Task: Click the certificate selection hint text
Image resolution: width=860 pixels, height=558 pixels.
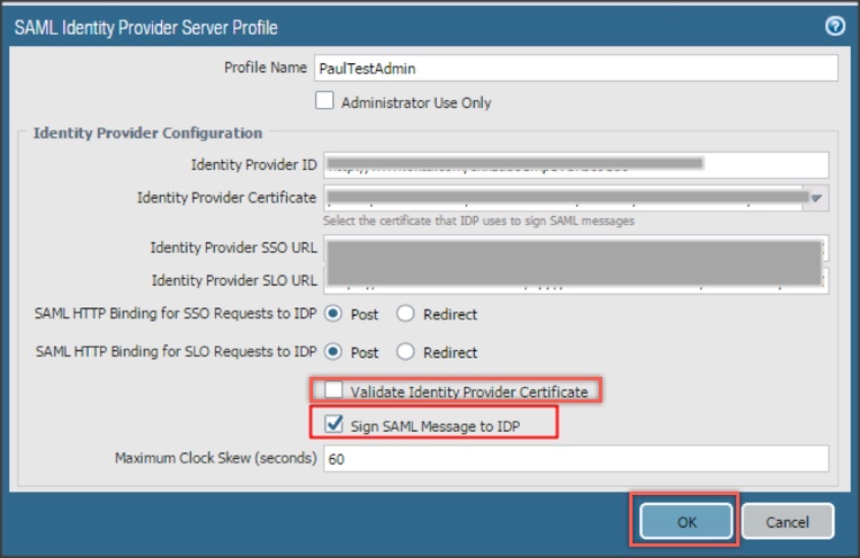Action: 478,220
